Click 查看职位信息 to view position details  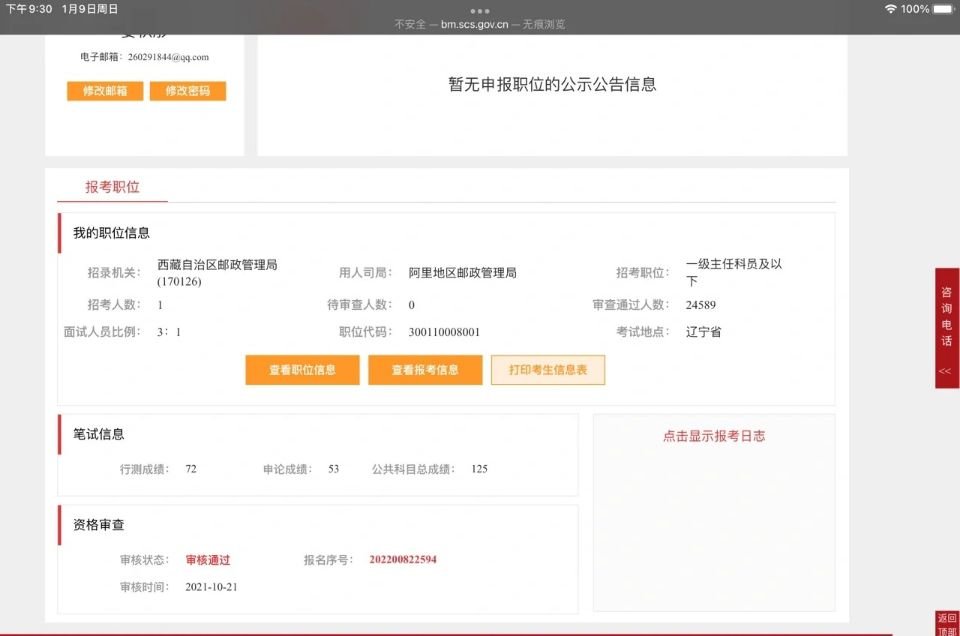[302, 370]
